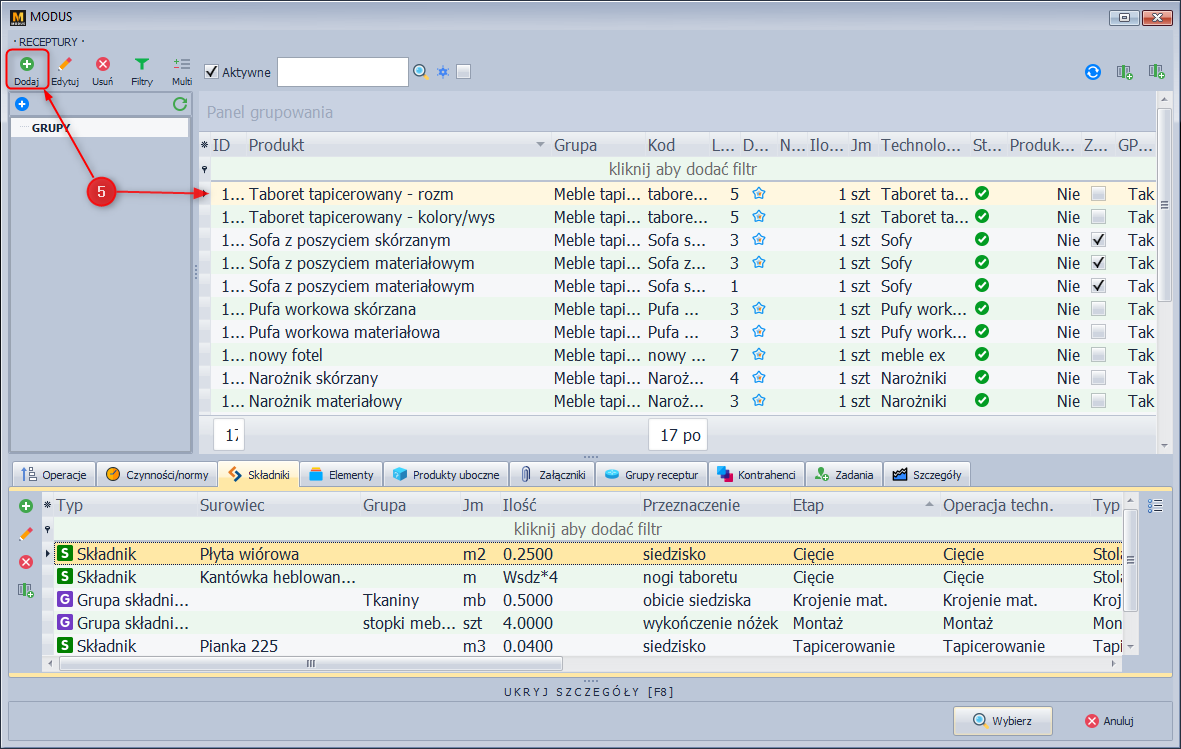This screenshot has width=1181, height=749.
Task: Open the Grupy receptur tab
Action: (x=653, y=475)
